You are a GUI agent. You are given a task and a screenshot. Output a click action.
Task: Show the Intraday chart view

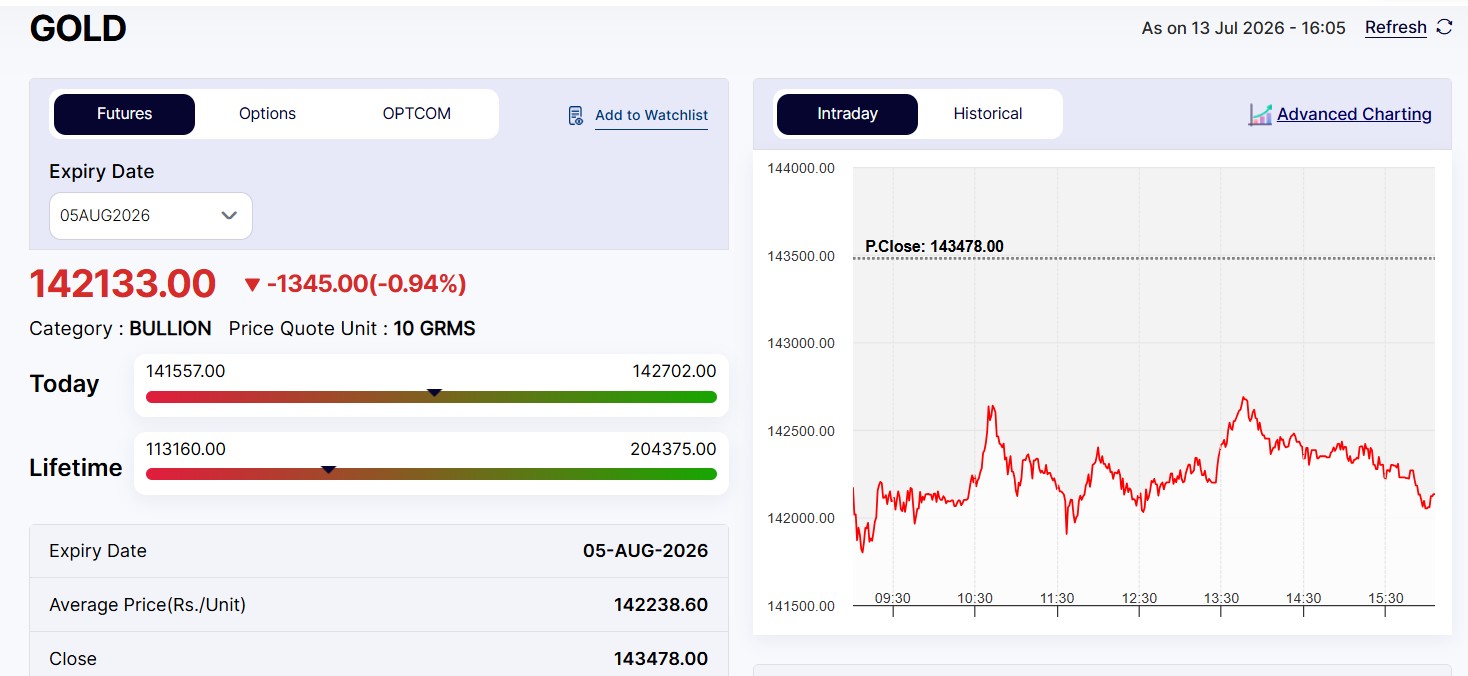[x=847, y=114]
